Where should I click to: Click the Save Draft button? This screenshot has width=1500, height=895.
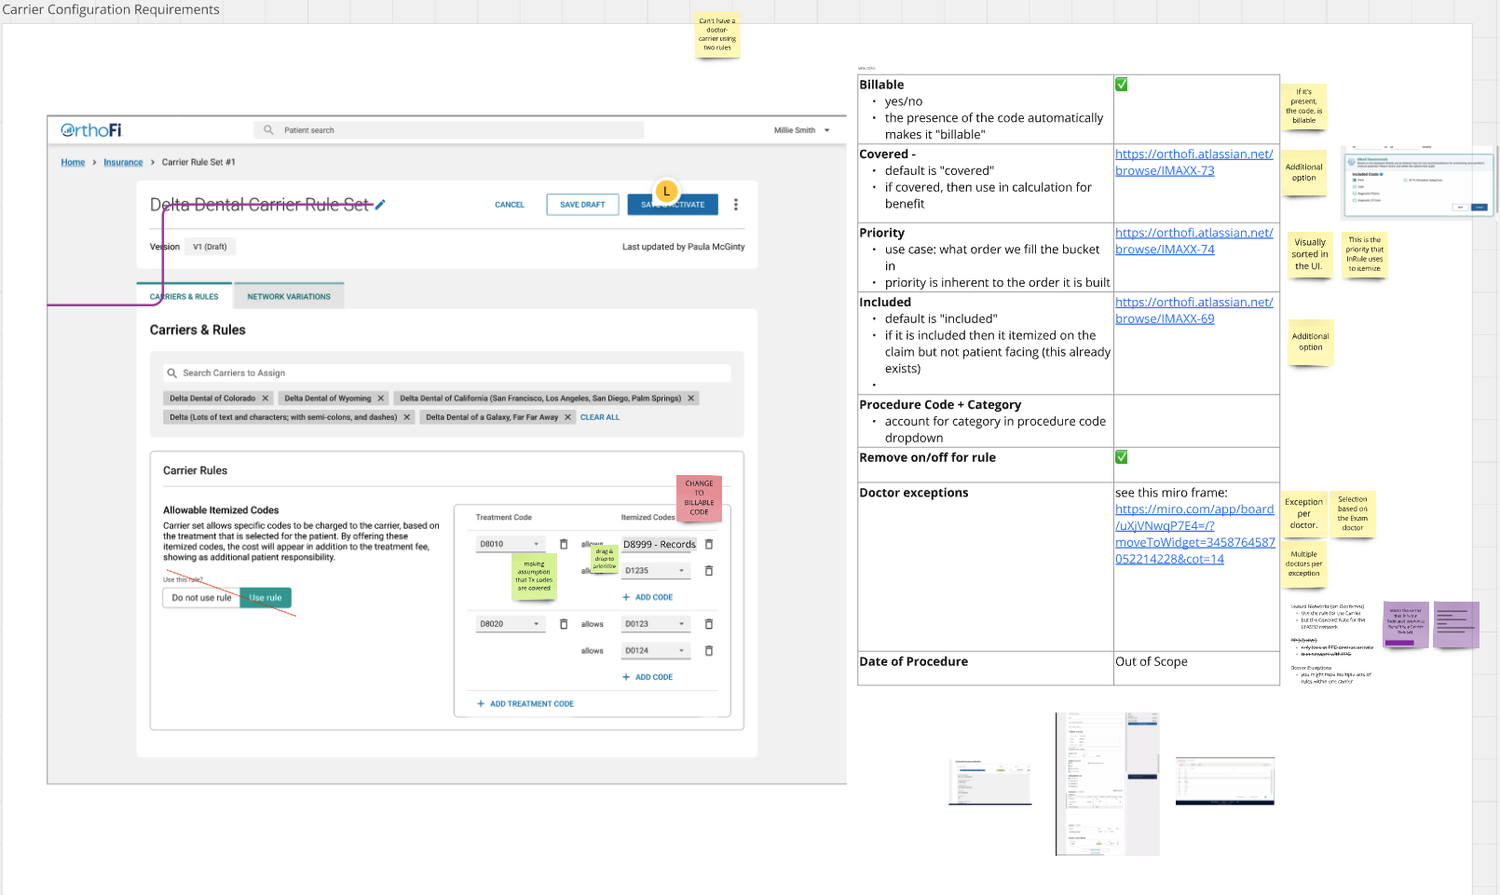click(582, 204)
